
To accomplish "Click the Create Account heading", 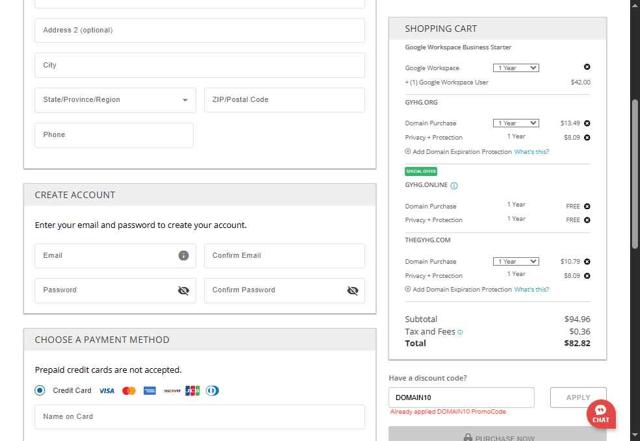I will pyautogui.click(x=75, y=195).
